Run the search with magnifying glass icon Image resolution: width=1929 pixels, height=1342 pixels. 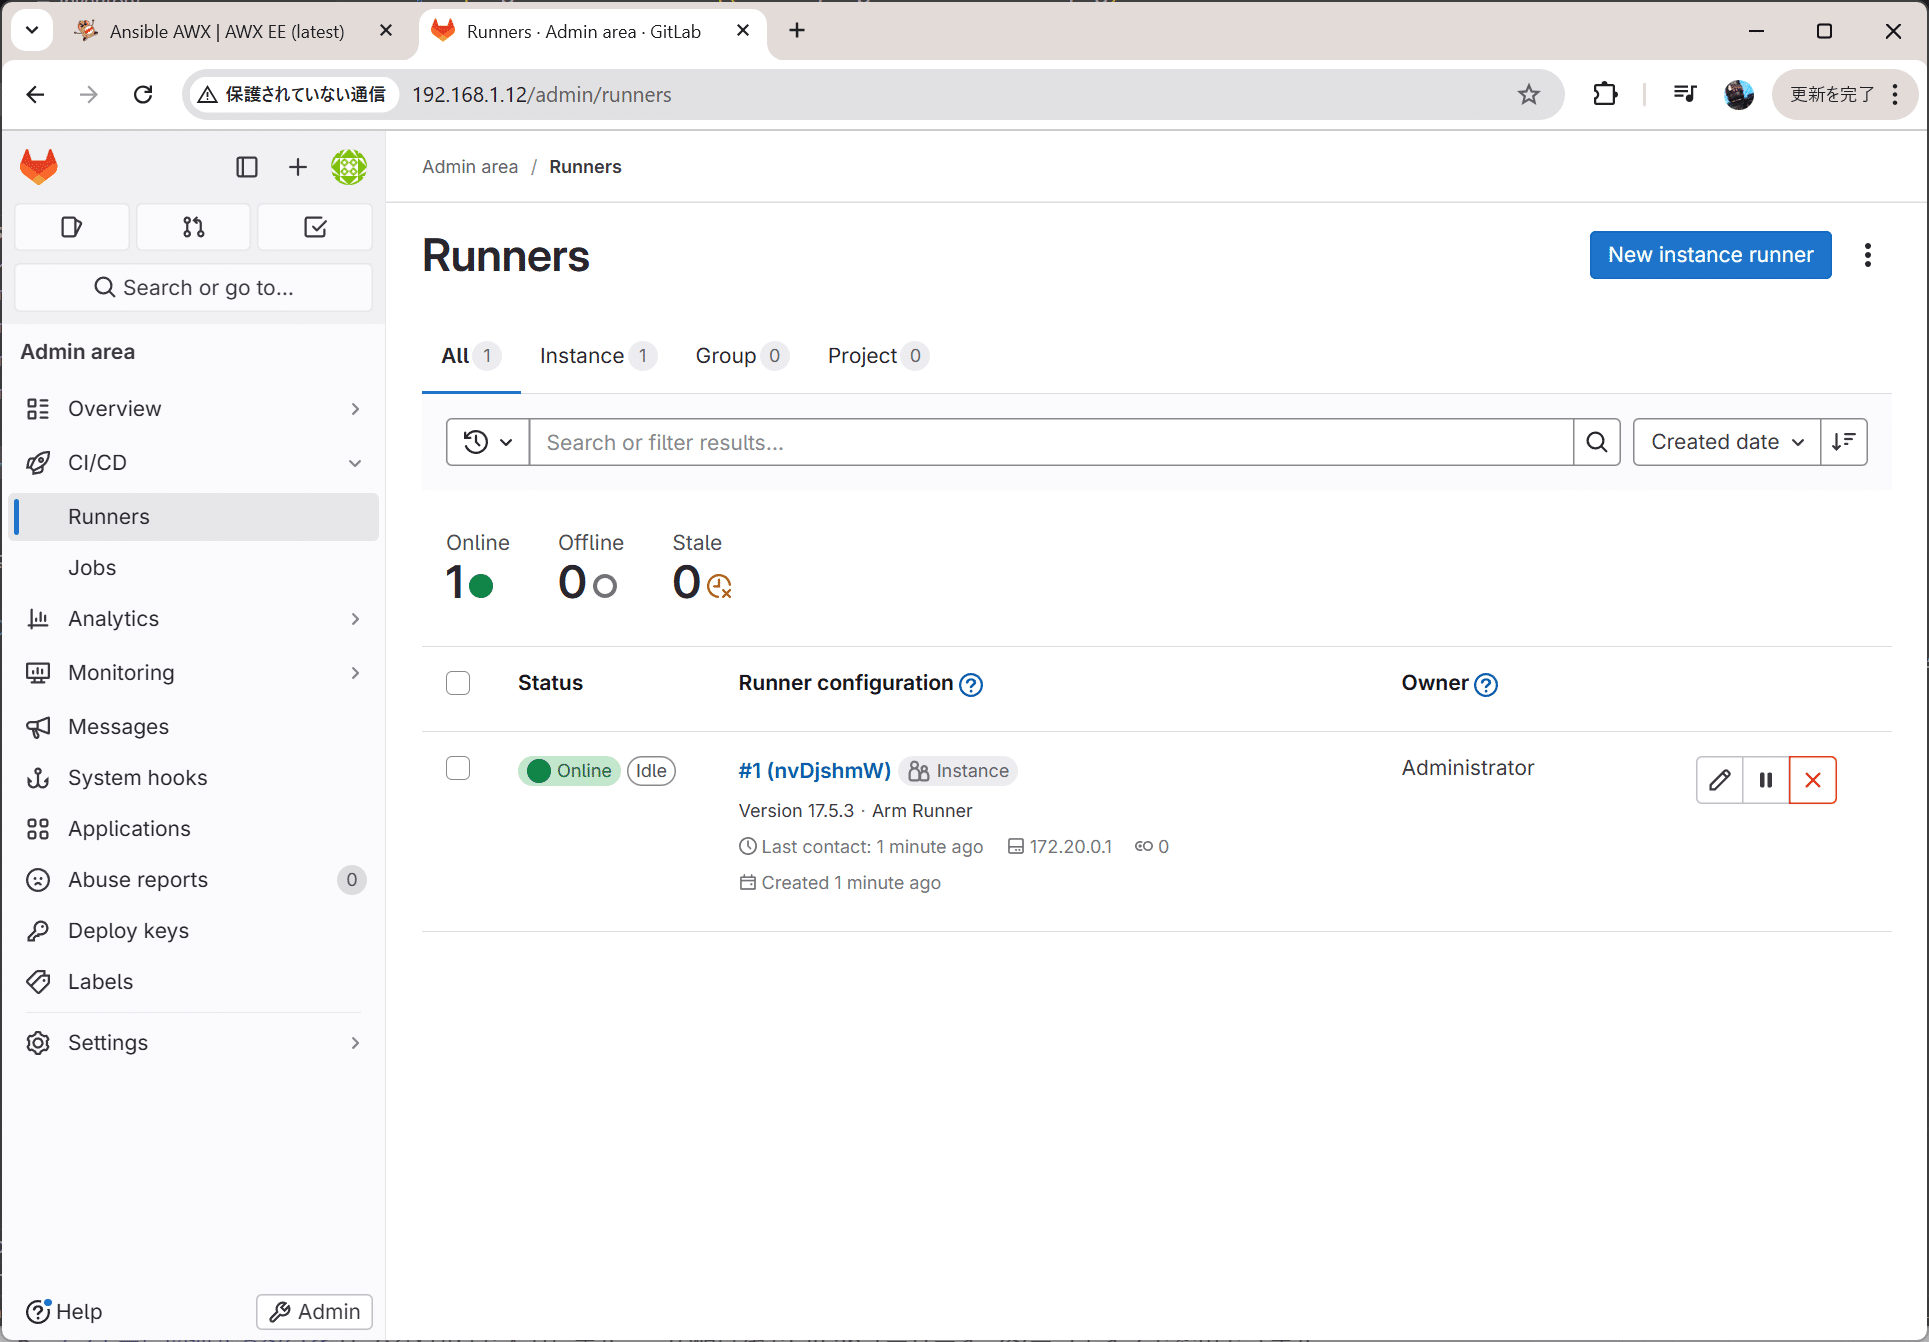point(1596,442)
